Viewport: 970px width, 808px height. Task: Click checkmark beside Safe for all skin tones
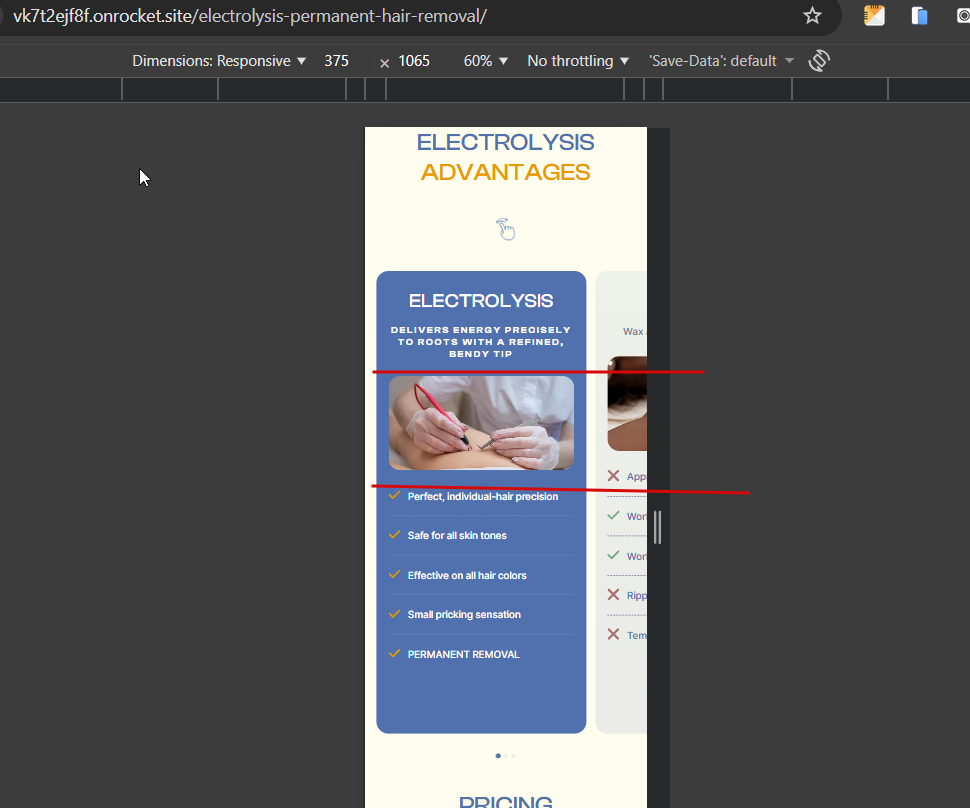395,535
